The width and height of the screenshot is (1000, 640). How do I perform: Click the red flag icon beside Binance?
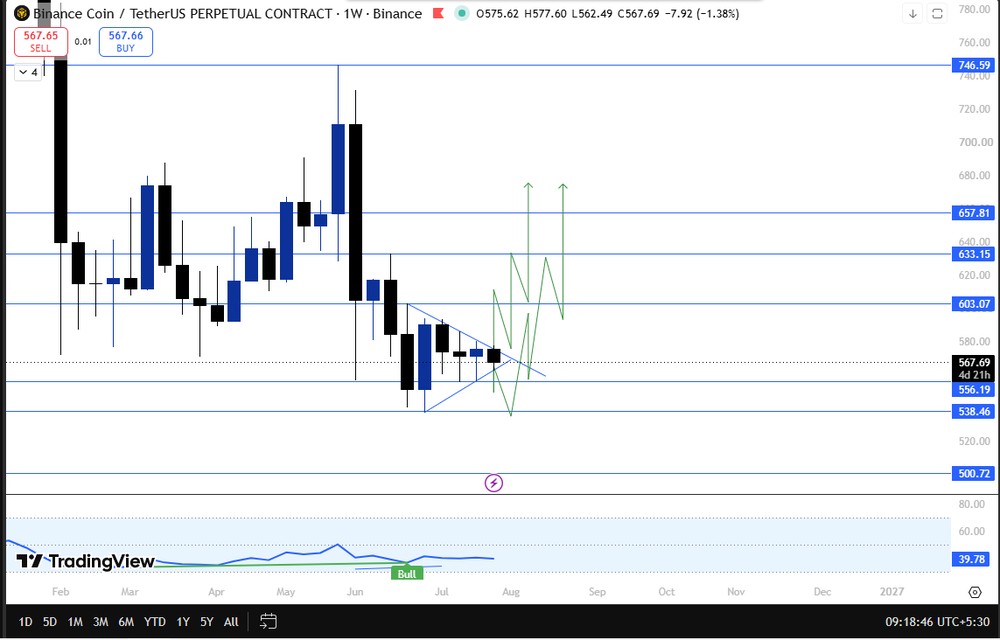pos(438,13)
